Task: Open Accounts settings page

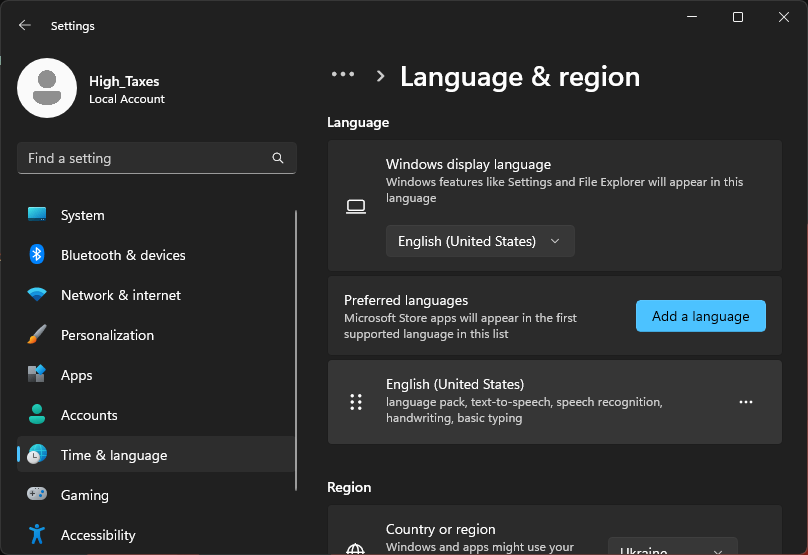Action: click(89, 415)
